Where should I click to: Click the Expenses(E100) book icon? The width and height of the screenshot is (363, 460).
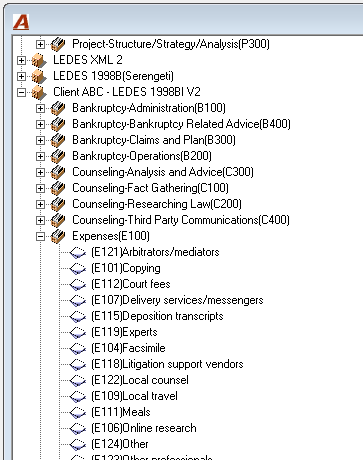point(58,236)
